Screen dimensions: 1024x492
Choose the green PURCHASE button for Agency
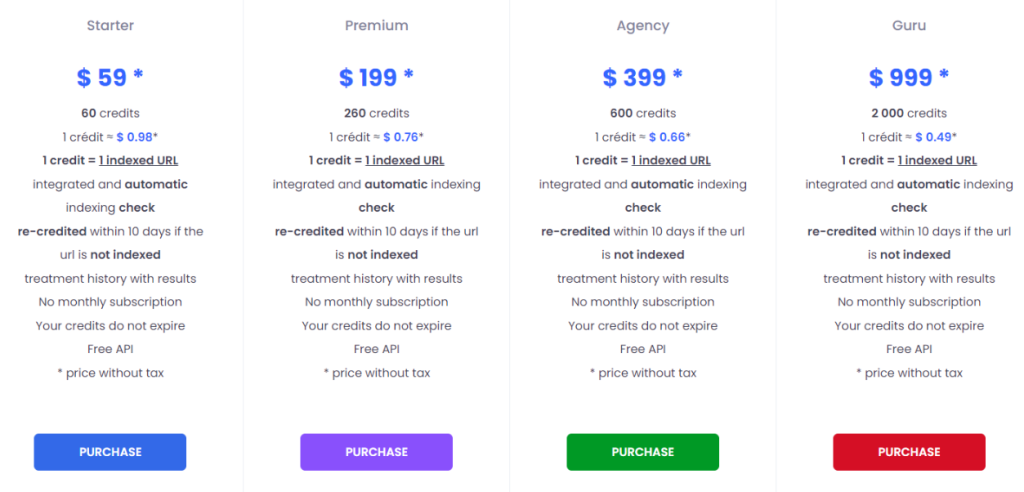pyautogui.click(x=642, y=452)
